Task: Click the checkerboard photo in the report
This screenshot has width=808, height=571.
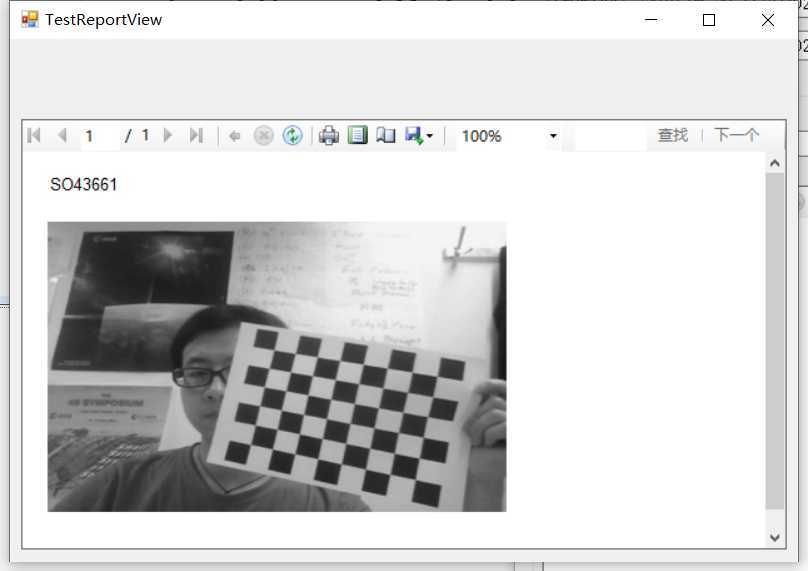Action: pos(277,367)
